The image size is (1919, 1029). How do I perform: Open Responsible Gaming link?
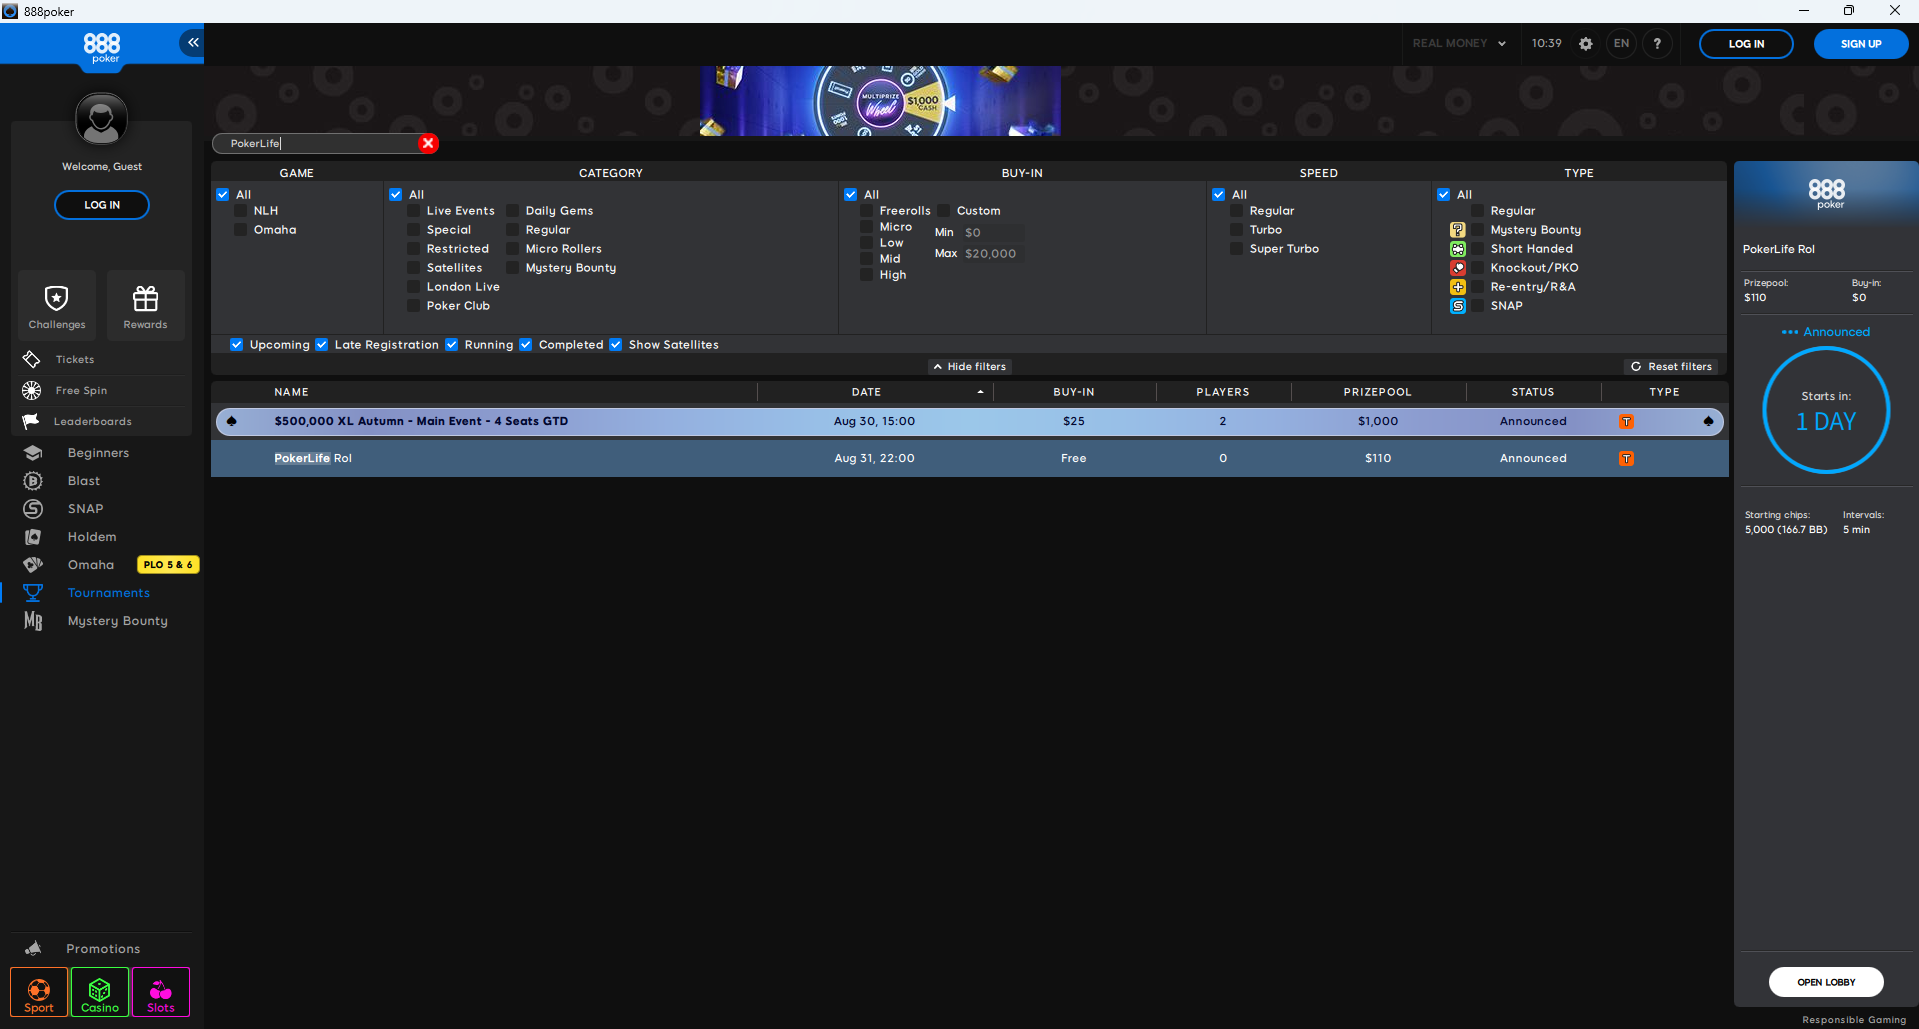(x=1854, y=1020)
